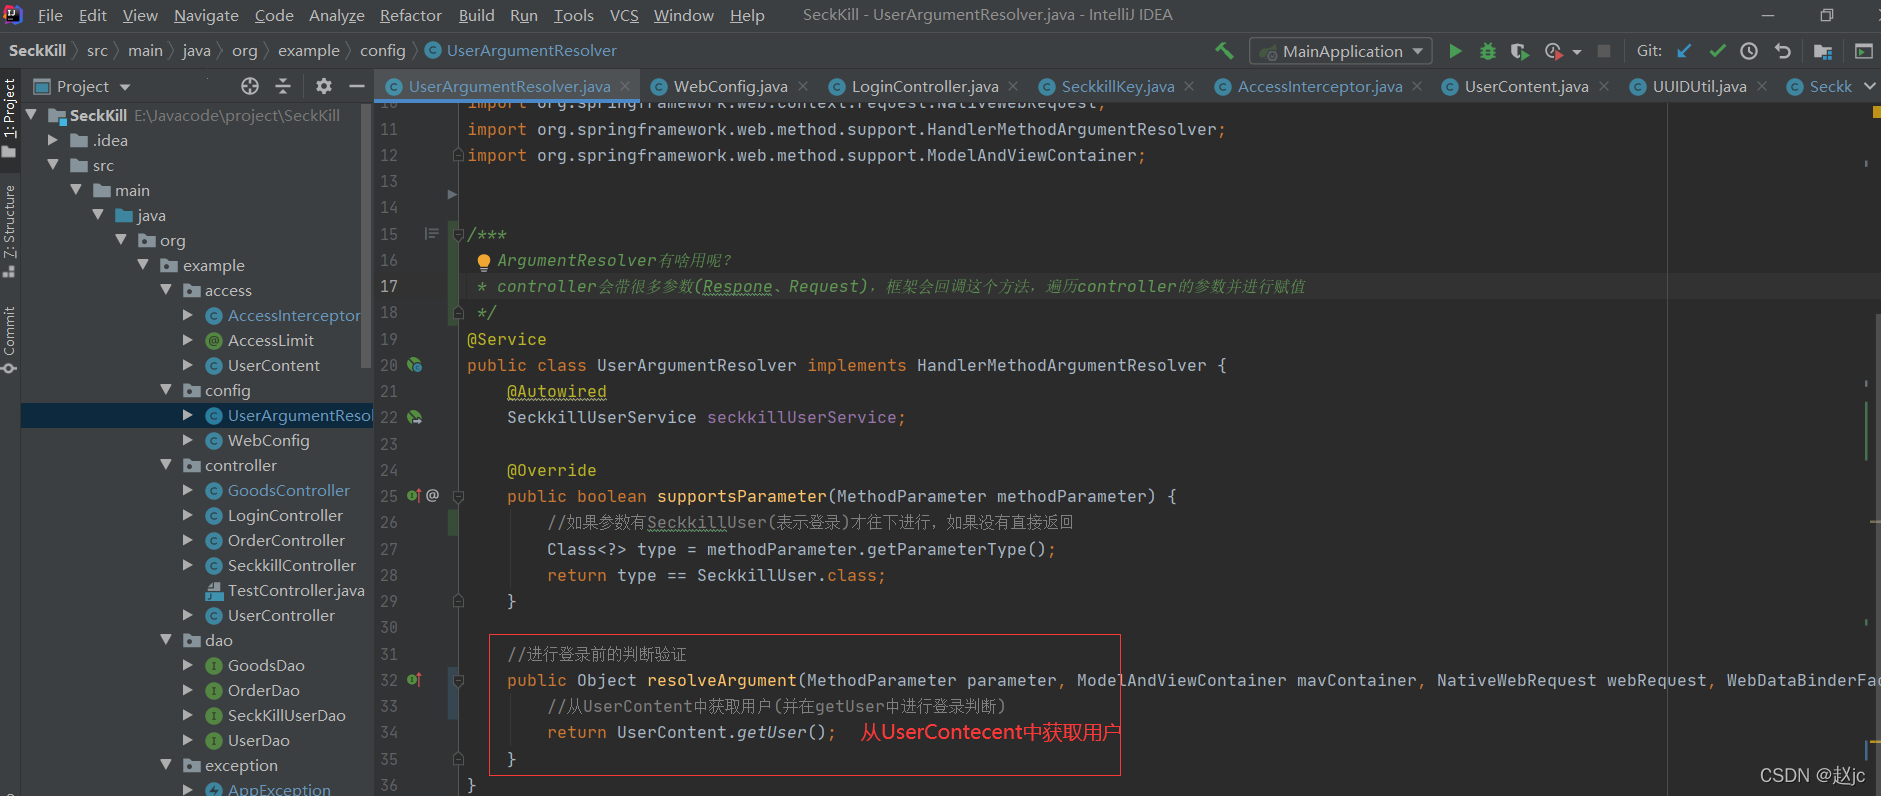Open profiler options dropdown arrow

coord(1577,52)
